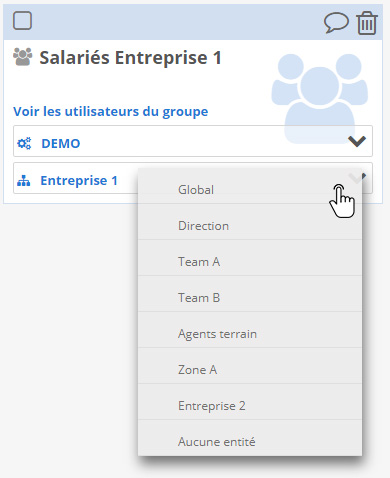The height and width of the screenshot is (478, 390).
Task: Open Voir les utilisateurs du groupe link
Action: [x=110, y=111]
